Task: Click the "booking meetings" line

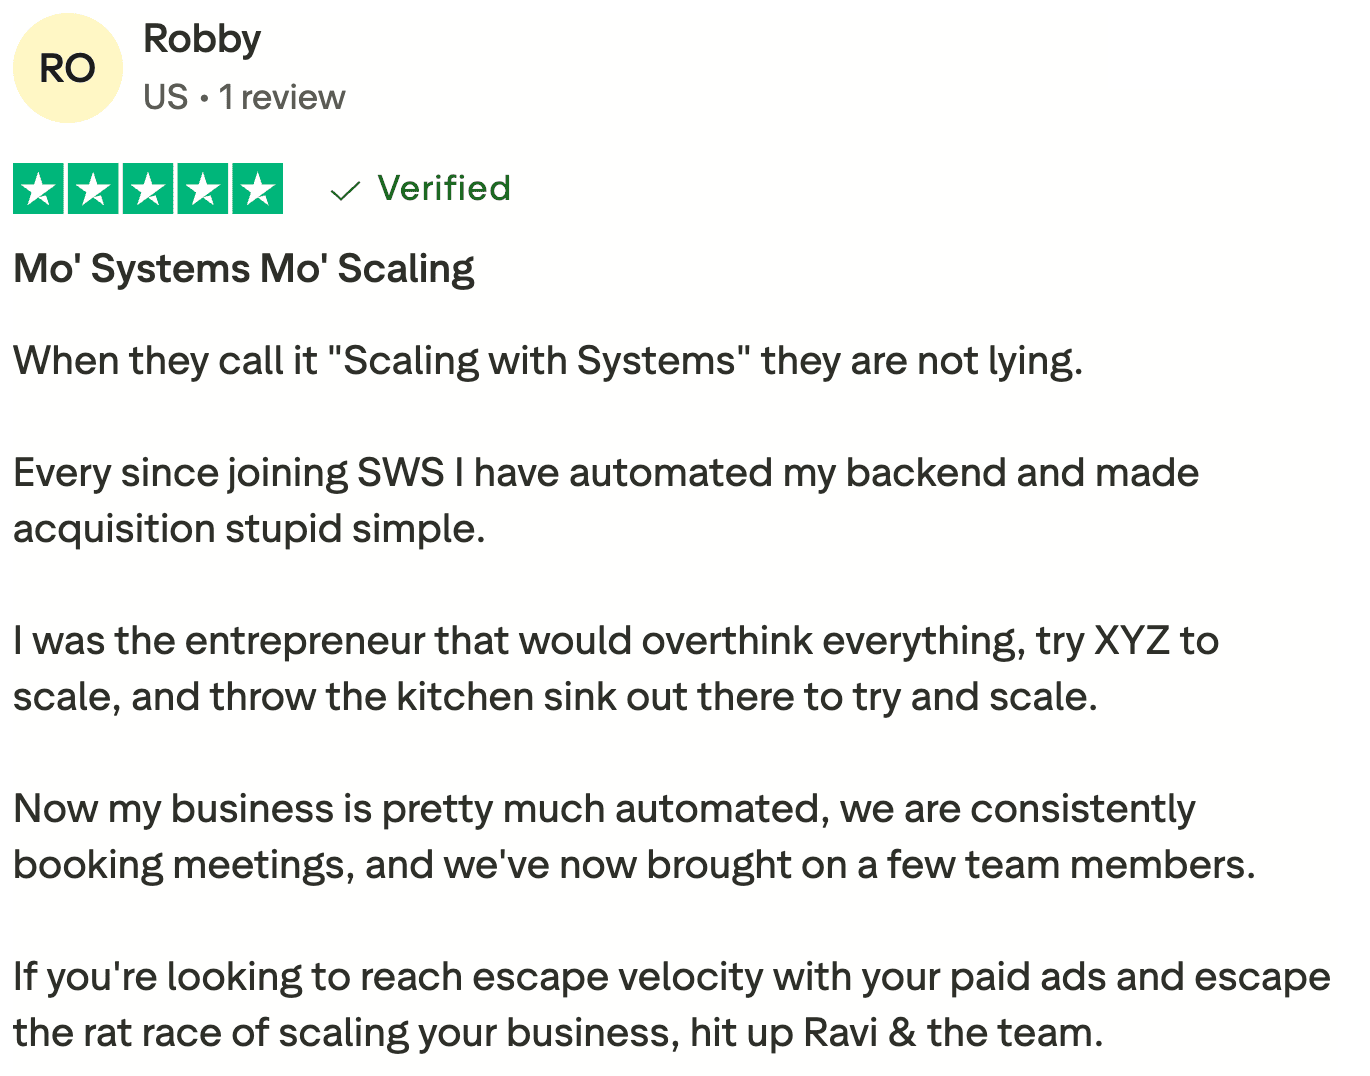Action: (x=634, y=865)
